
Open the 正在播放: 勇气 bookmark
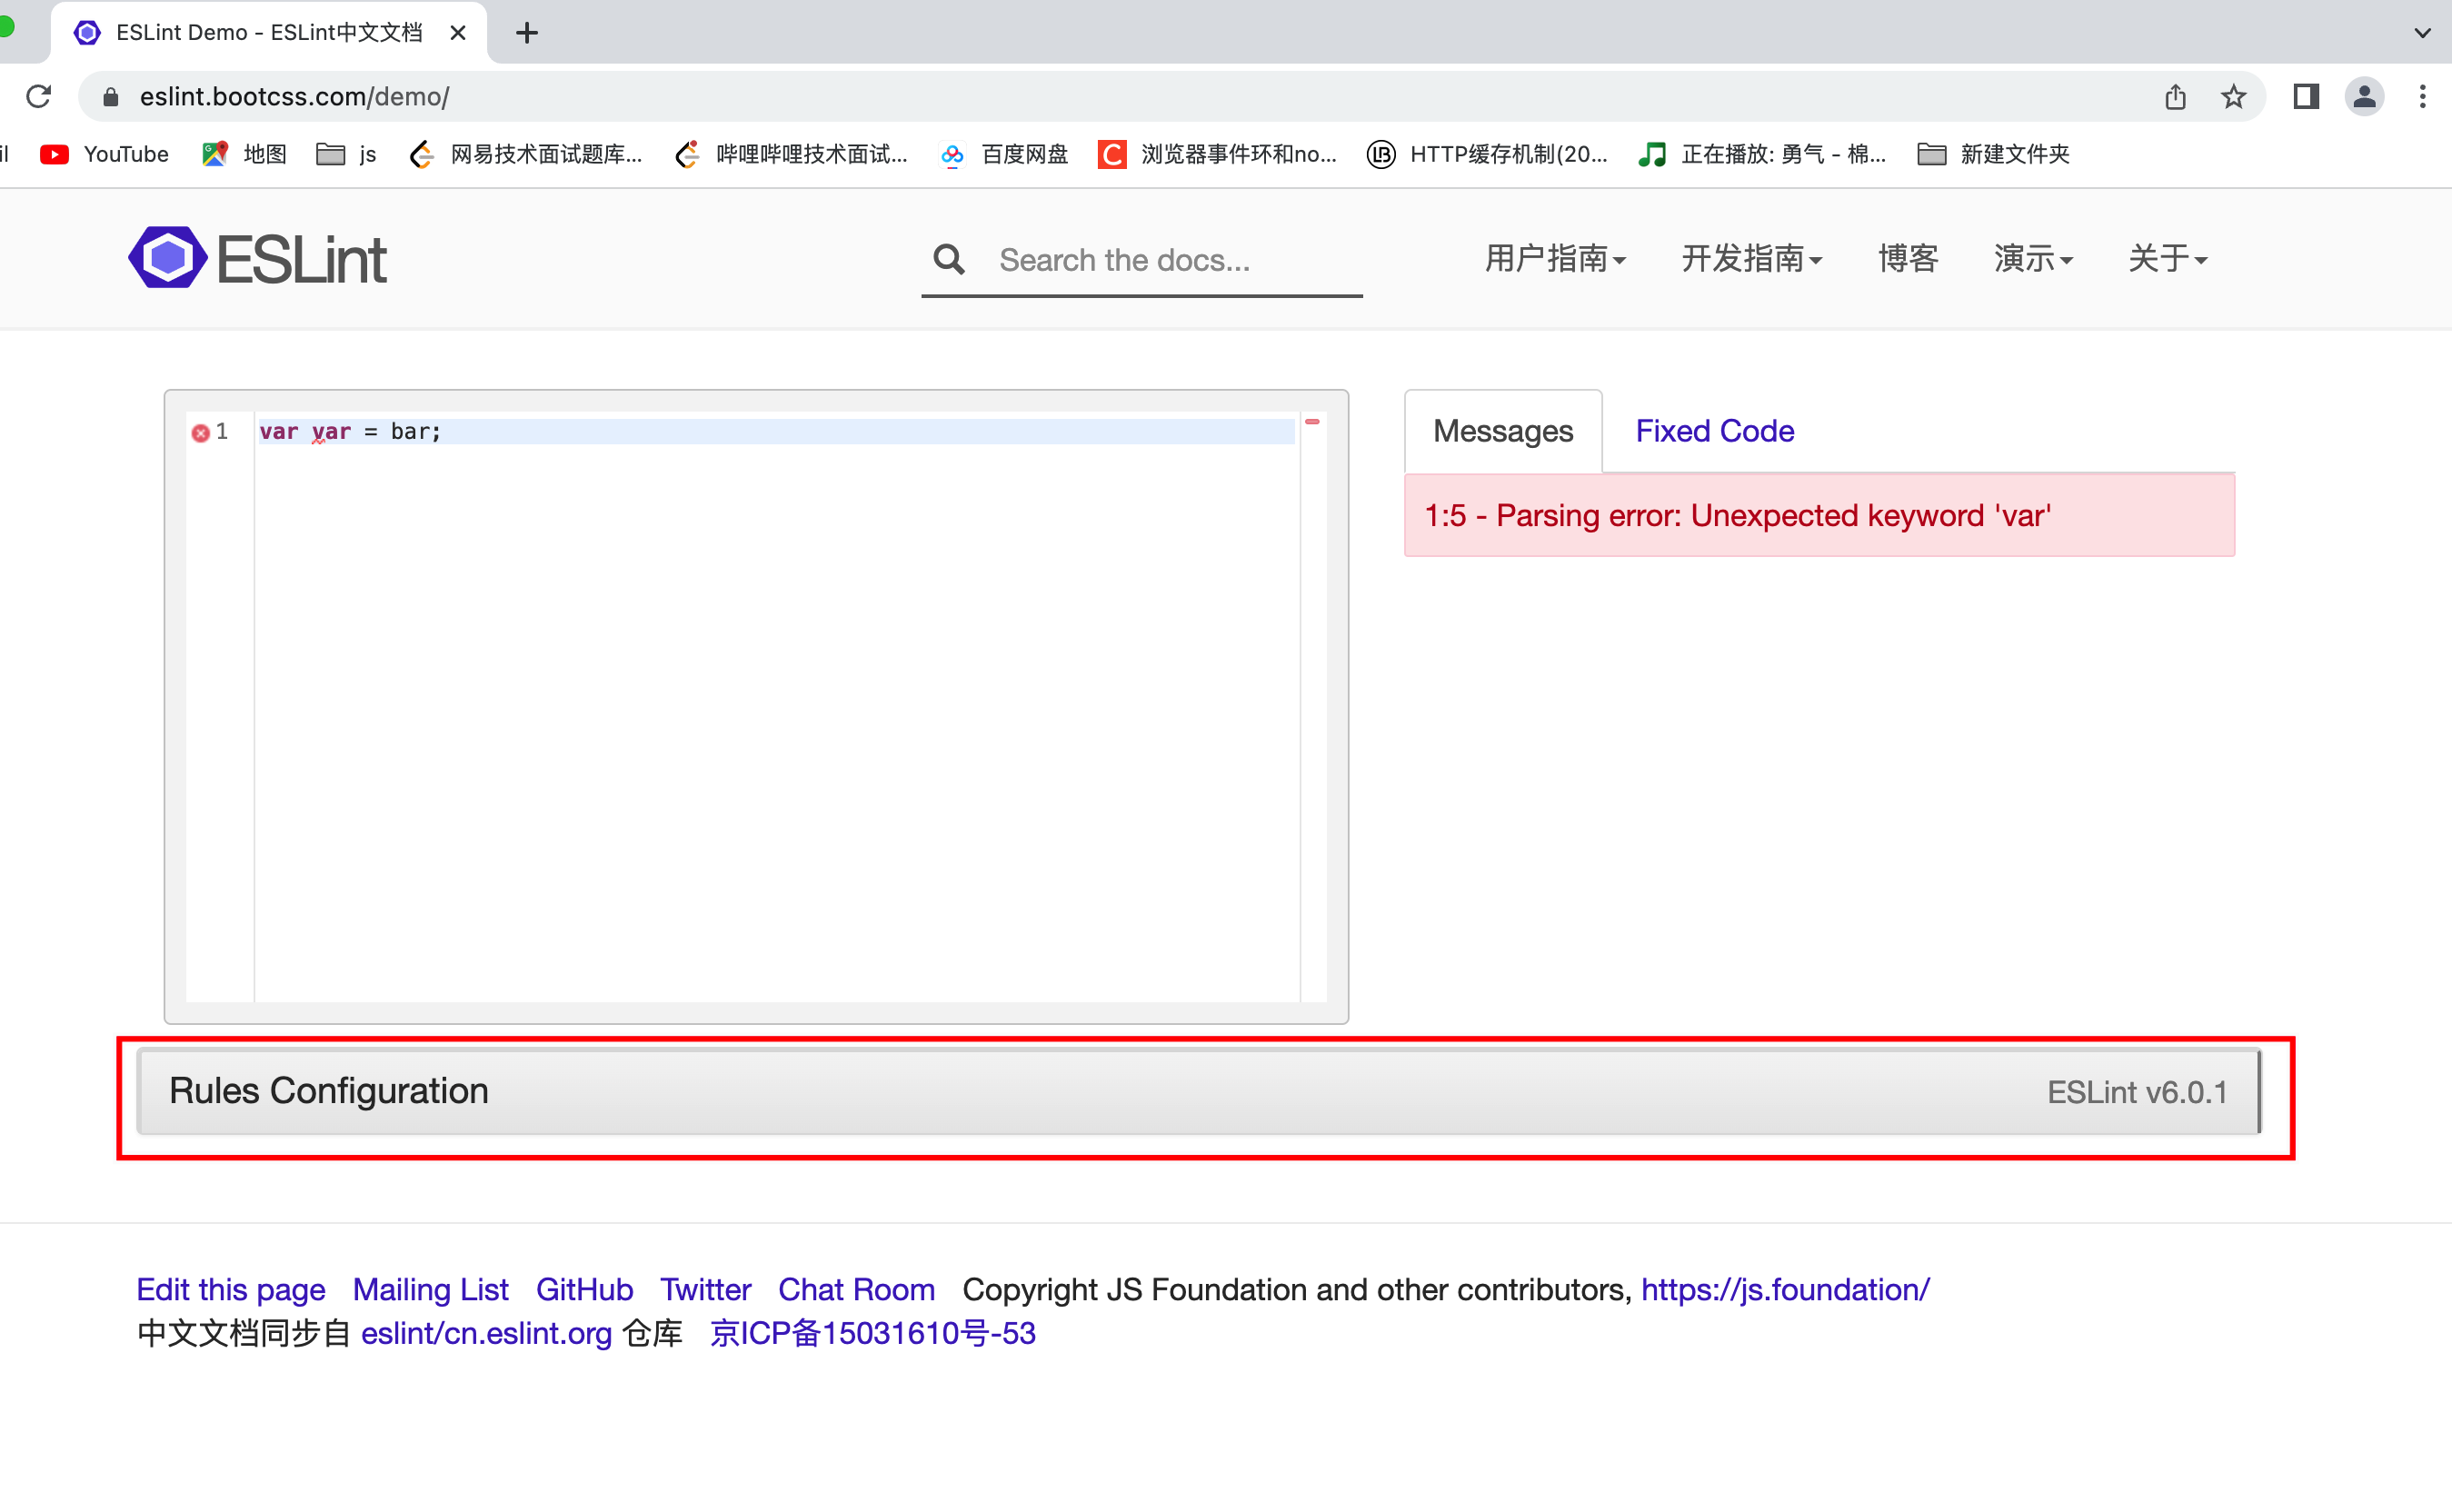pos(1762,154)
